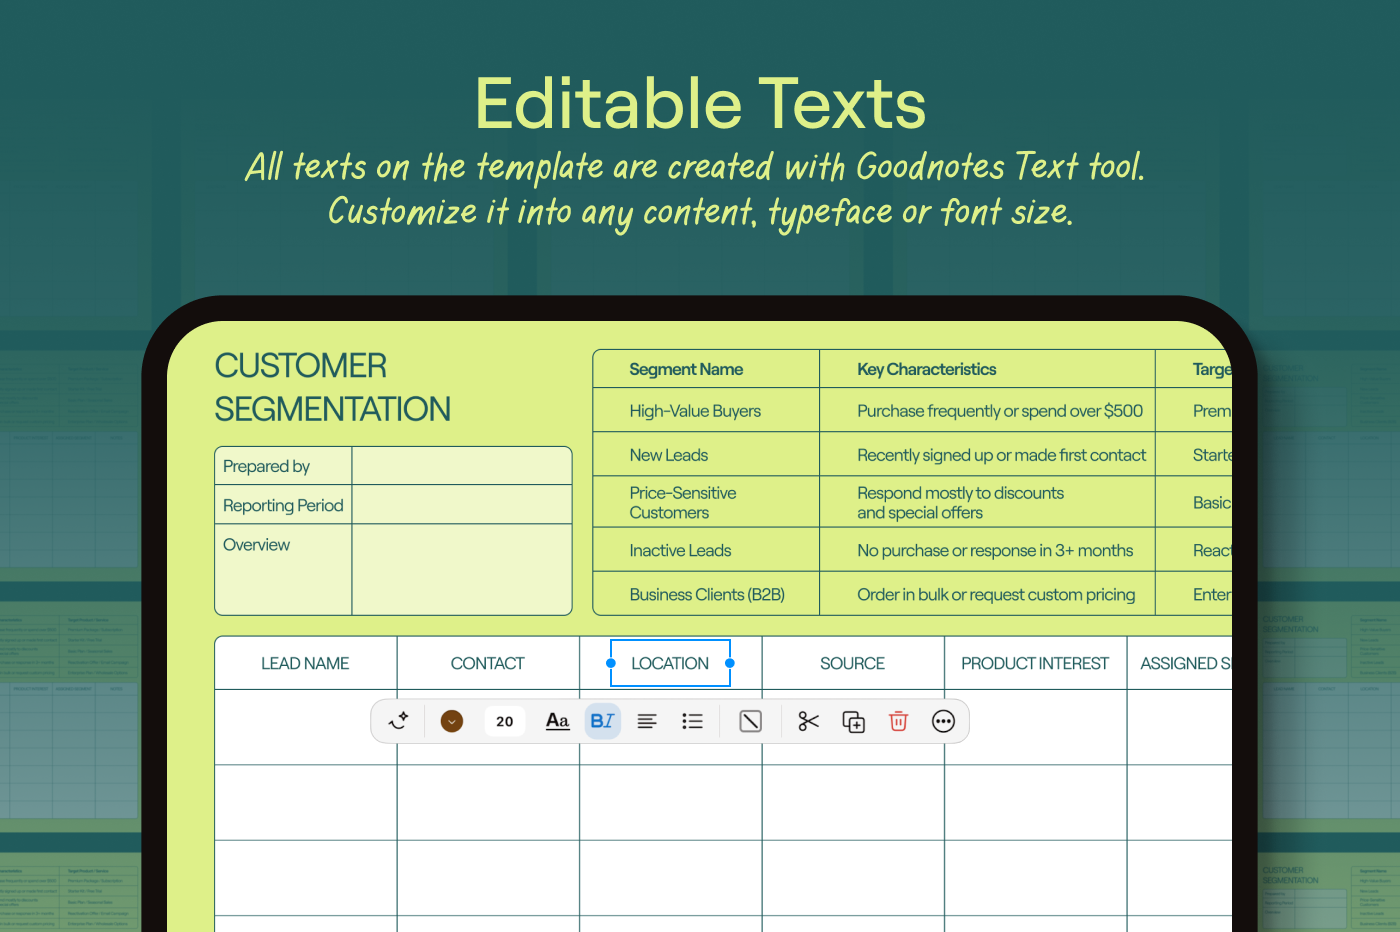Click the empty Reporting Period field
This screenshot has height=932, width=1400.
[461, 505]
